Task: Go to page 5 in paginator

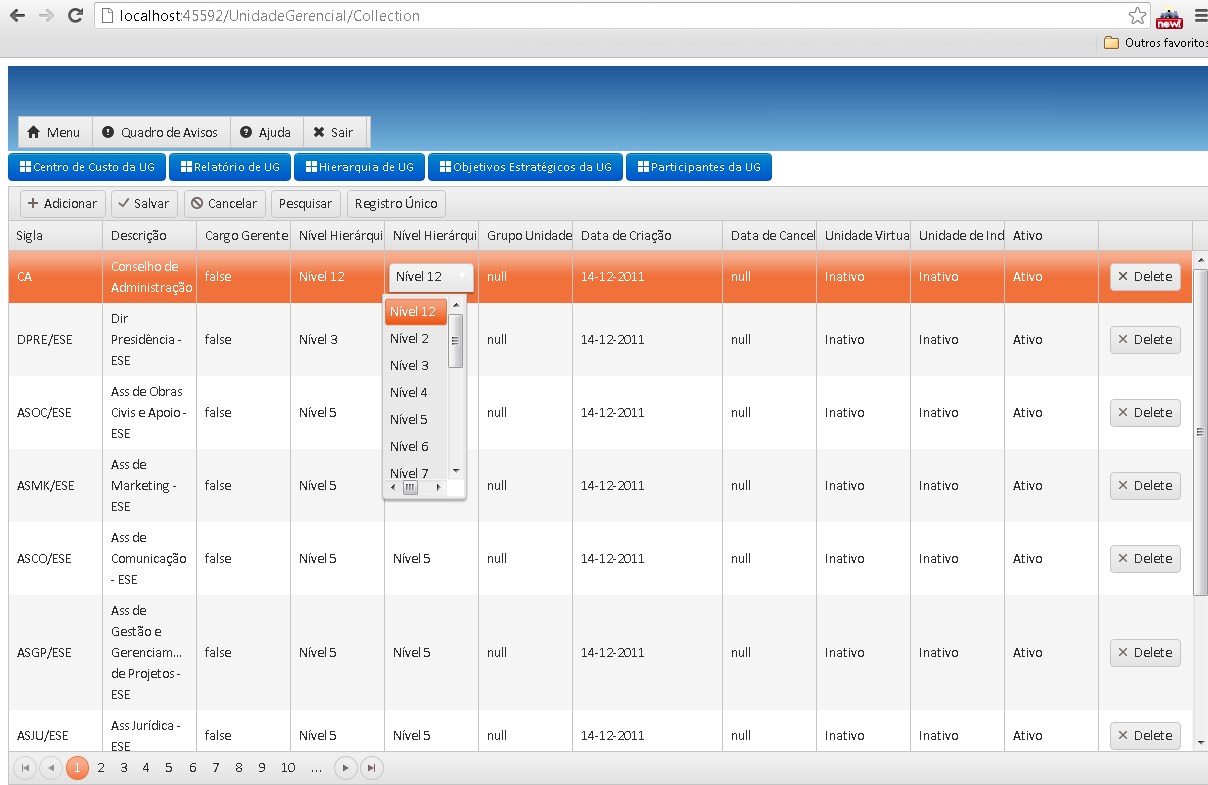Action: (x=169, y=768)
